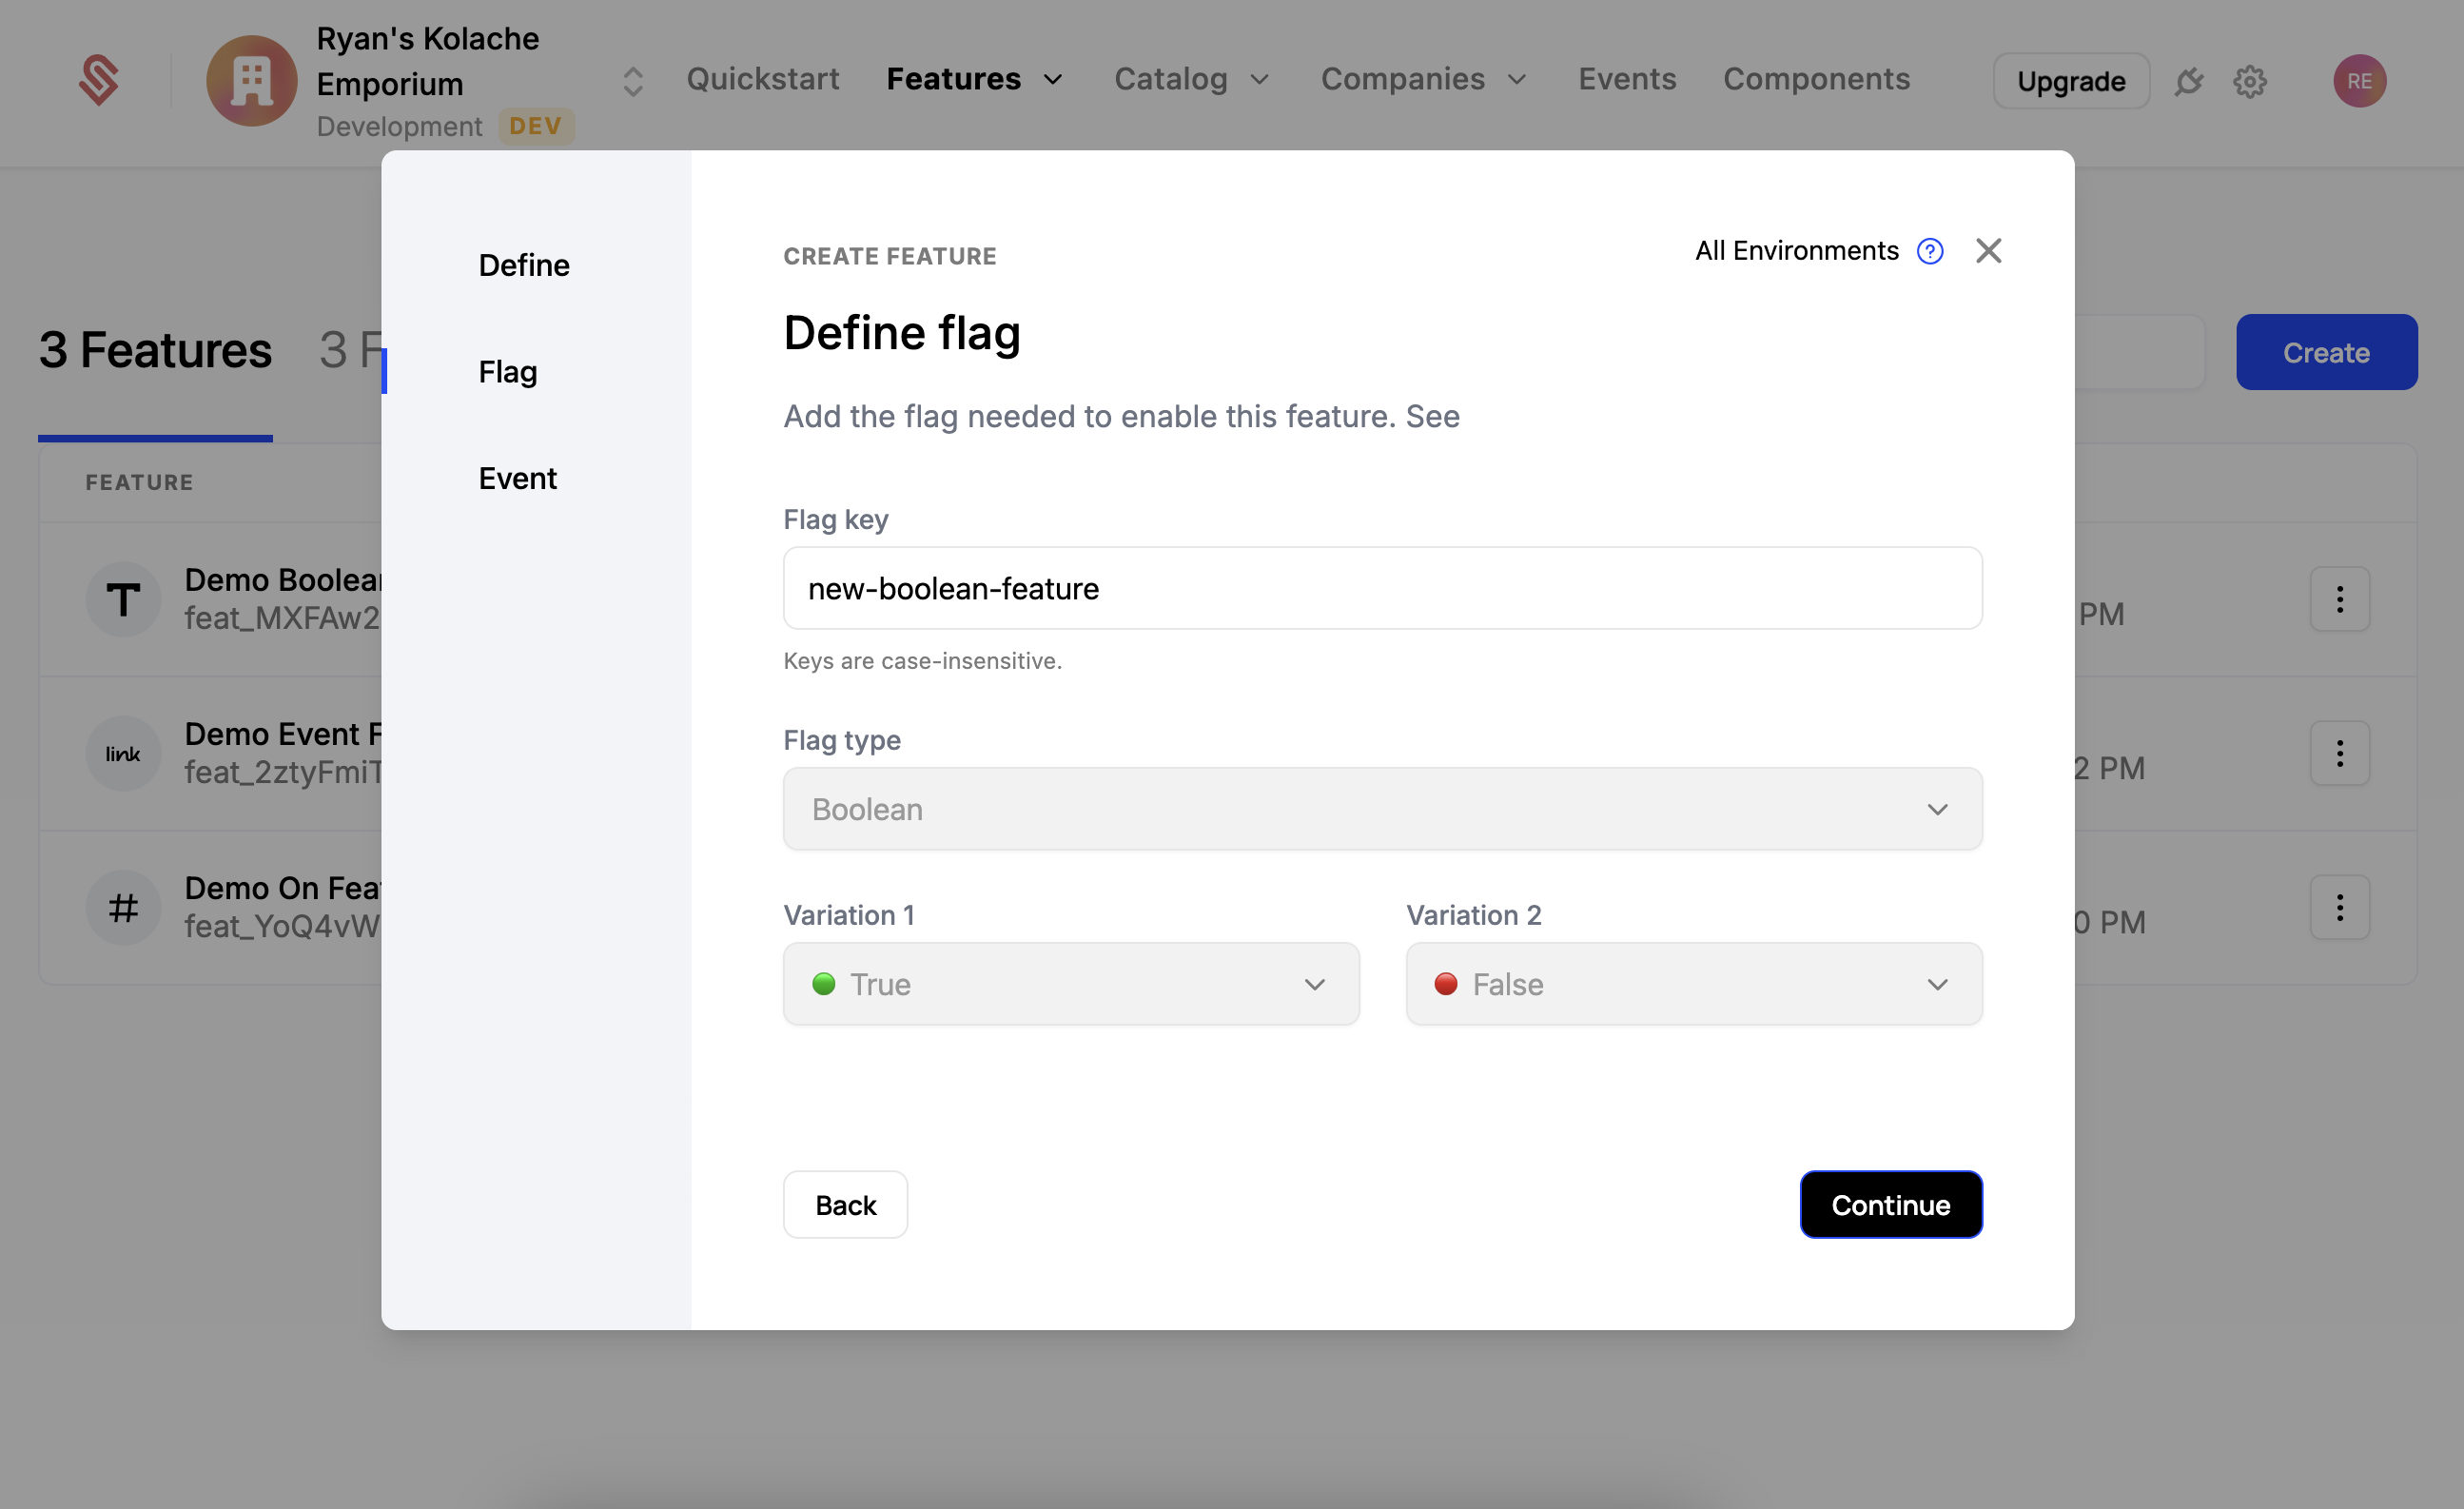The image size is (2464, 1509).
Task: Open the help tooltip beside All Environments
Action: coord(1930,251)
